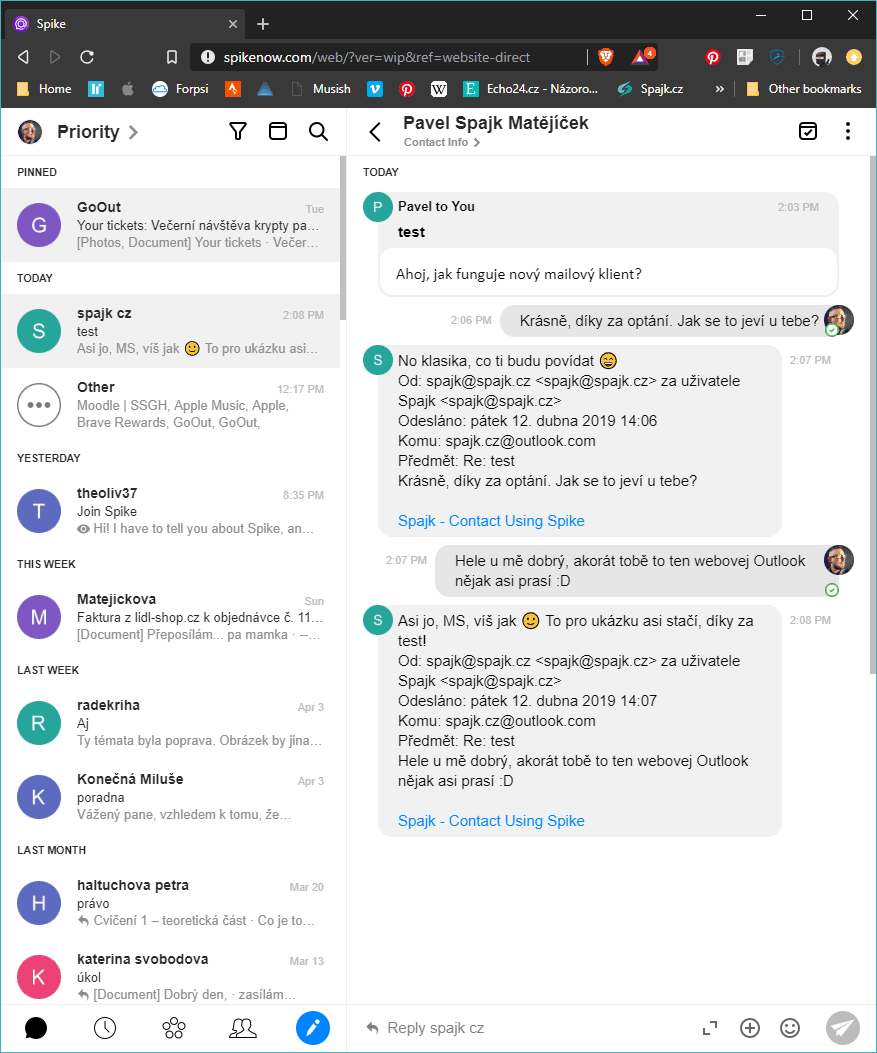Click the Spajk - Contact Using Spike link in the 2:08 PM message
Image resolution: width=877 pixels, height=1053 pixels.
point(491,821)
